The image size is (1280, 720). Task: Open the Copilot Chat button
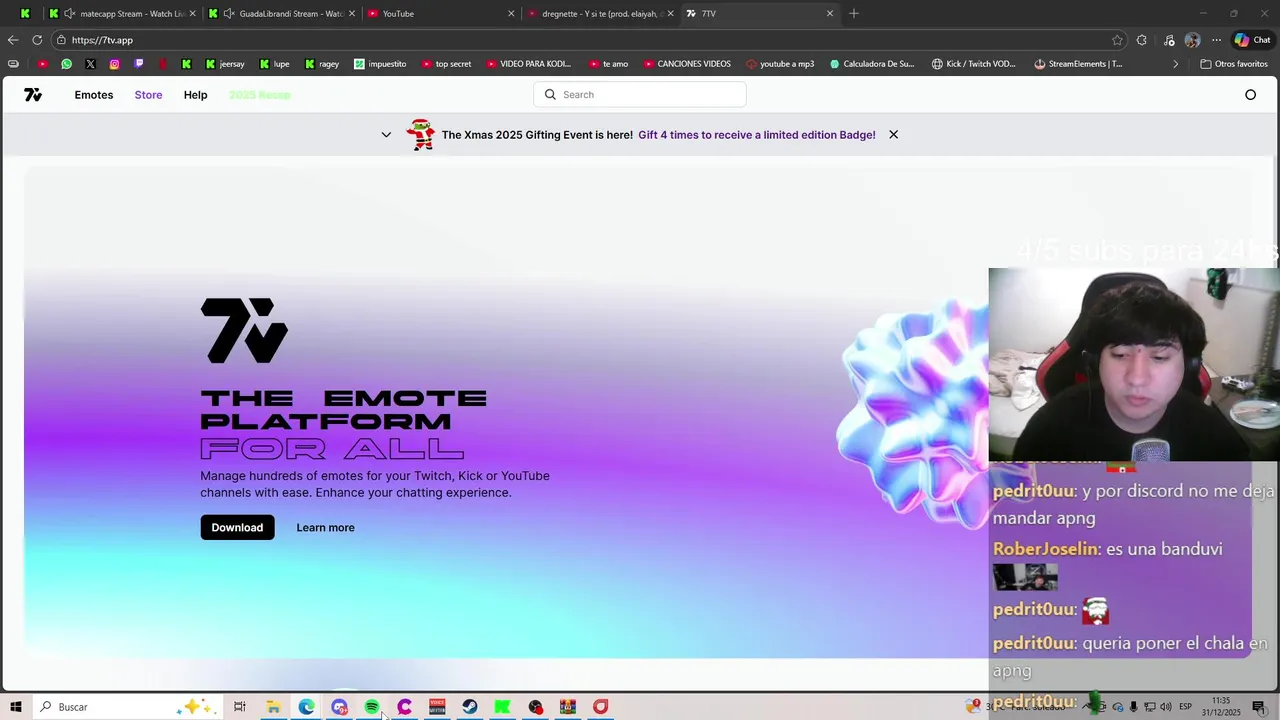1252,40
